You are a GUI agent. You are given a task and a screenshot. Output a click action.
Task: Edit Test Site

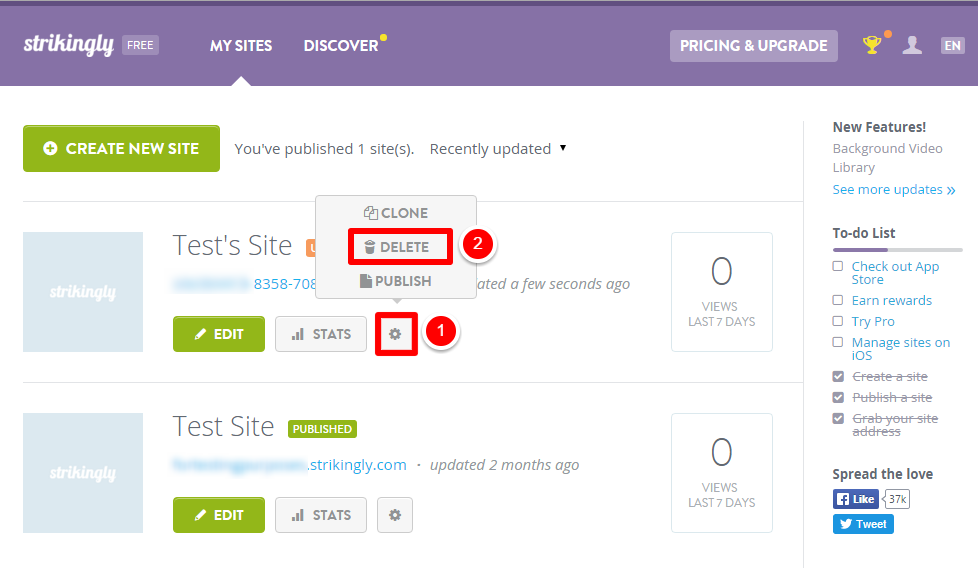click(x=219, y=515)
